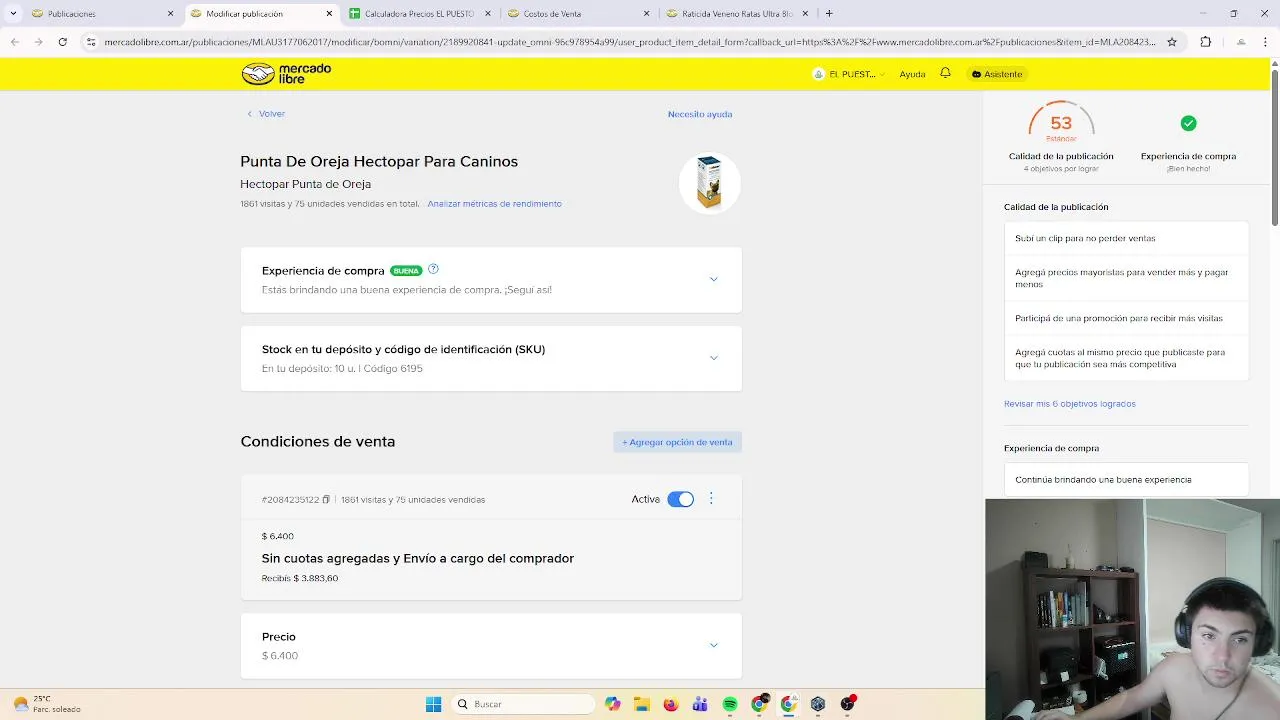Click the Recibís $ 3.883,60 text
This screenshot has width=1280, height=720.
tap(300, 578)
